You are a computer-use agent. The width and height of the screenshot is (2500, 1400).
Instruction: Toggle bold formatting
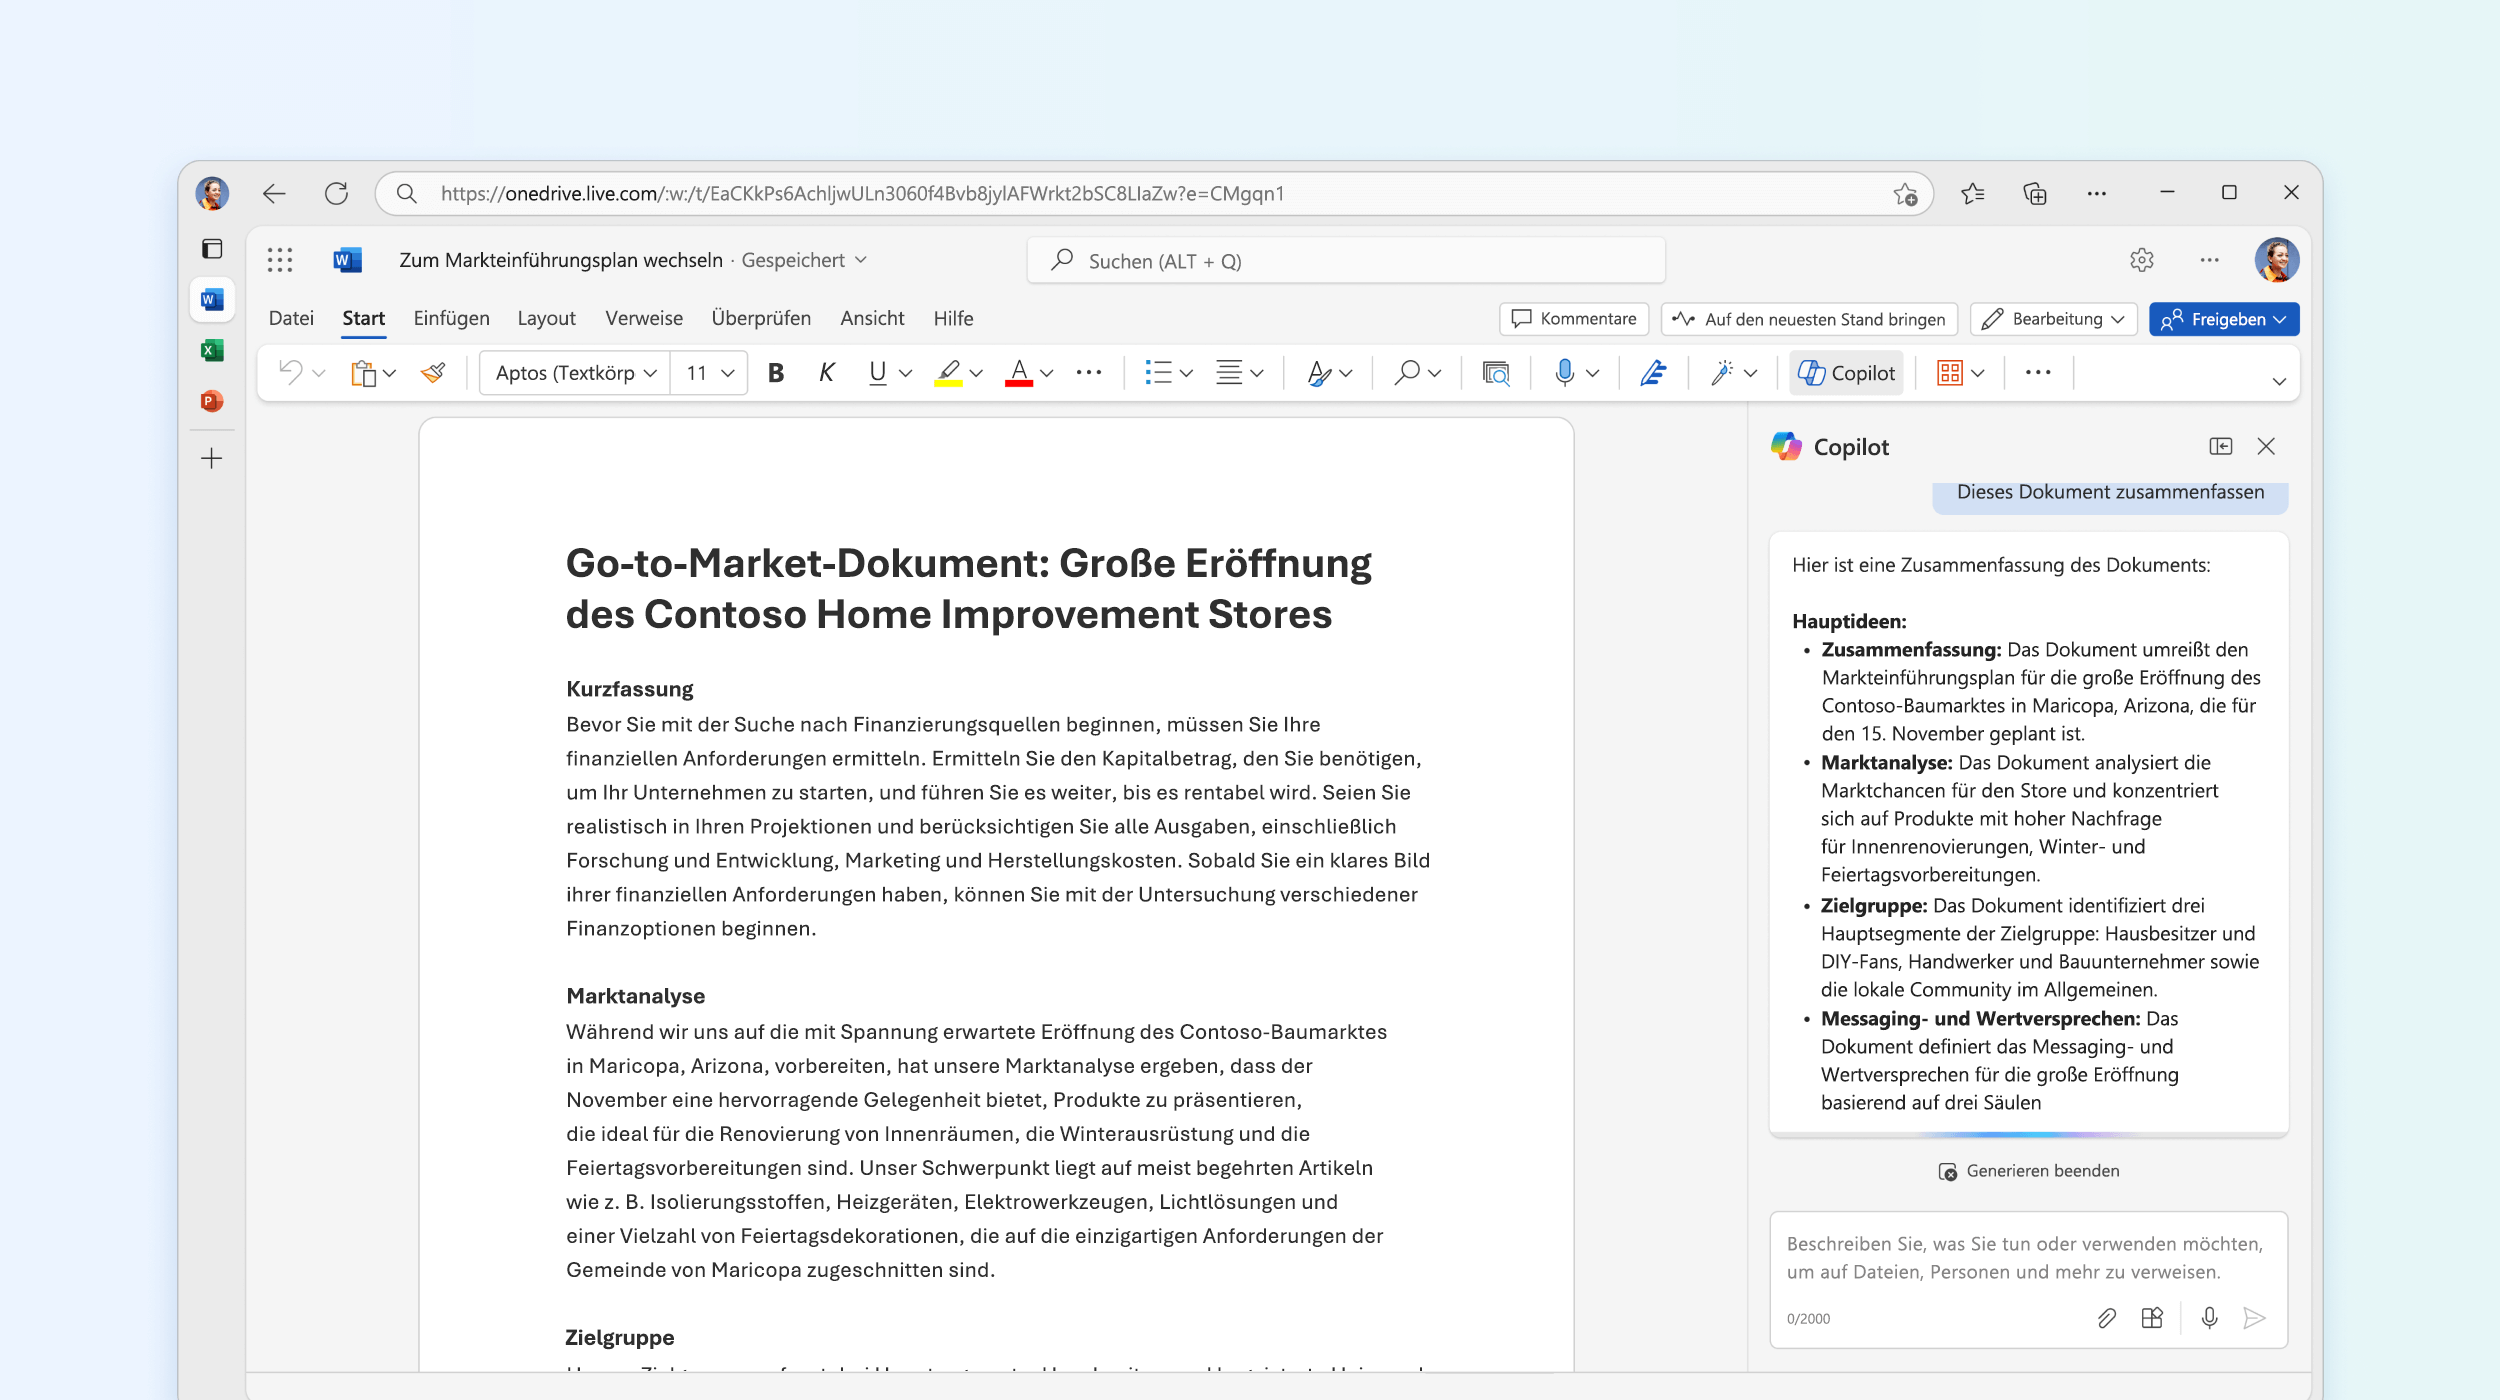776,373
